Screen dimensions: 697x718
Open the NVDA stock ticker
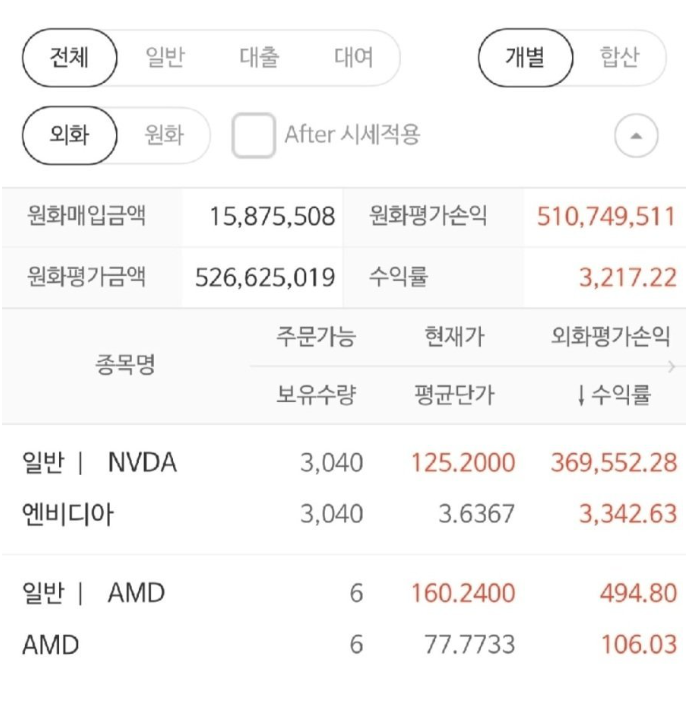142,462
